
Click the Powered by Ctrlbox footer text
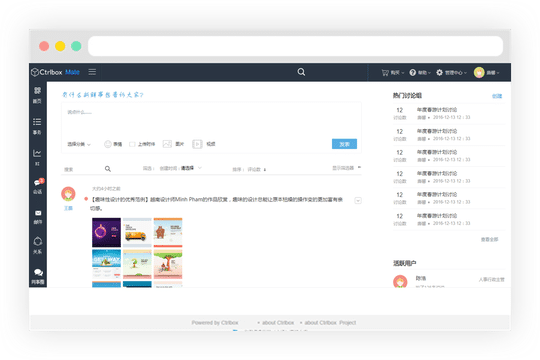[215, 322]
